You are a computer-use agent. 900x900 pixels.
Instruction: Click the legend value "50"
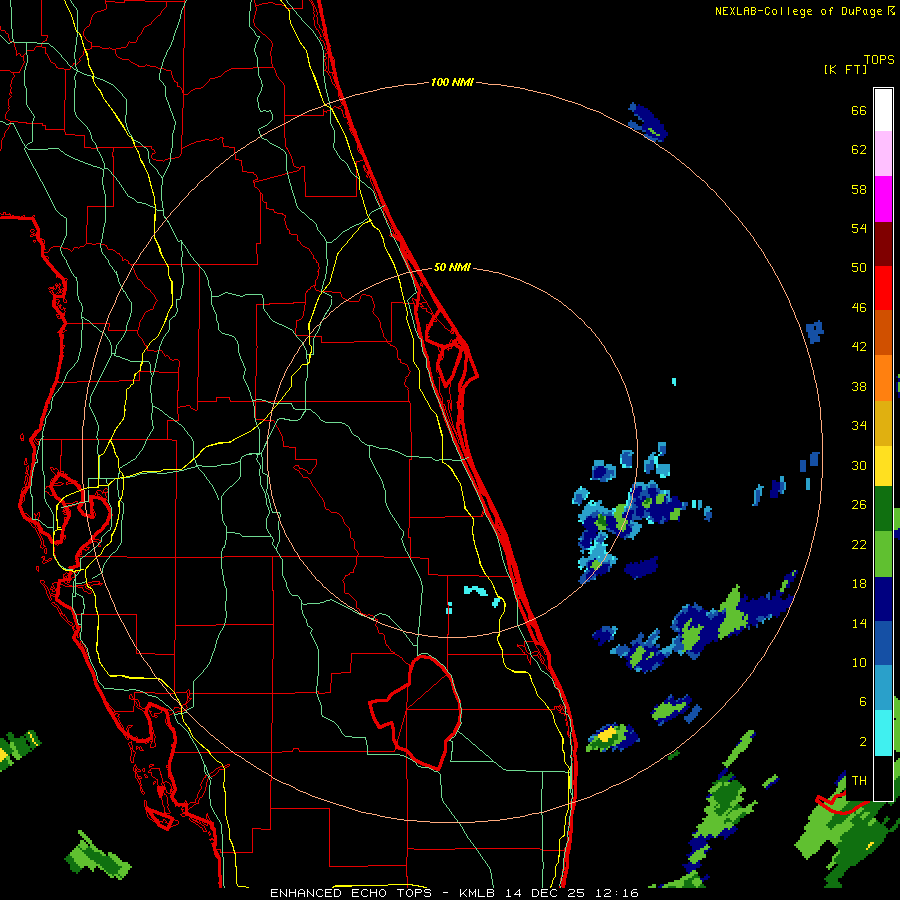(x=859, y=268)
